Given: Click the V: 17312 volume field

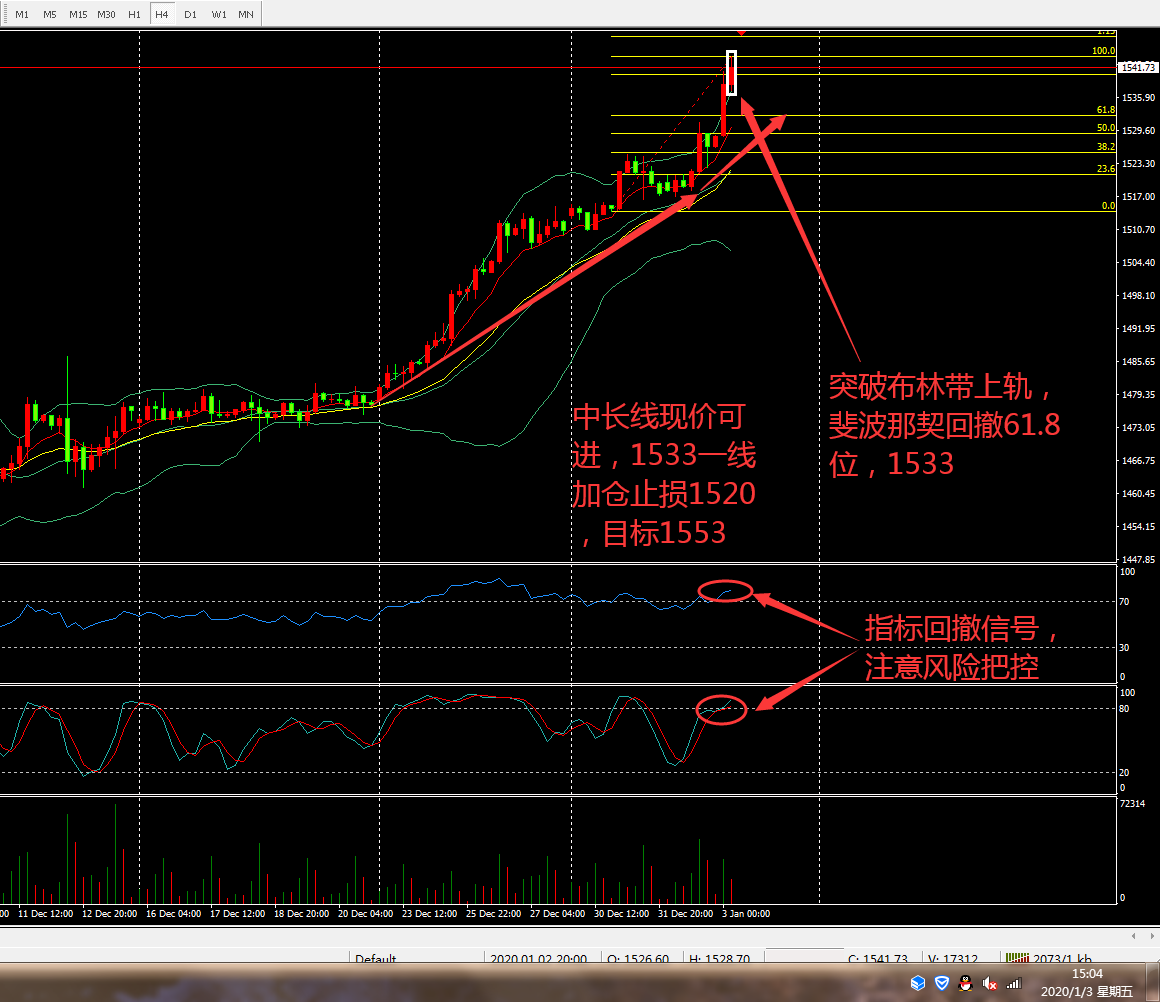Looking at the screenshot, I should (953, 958).
